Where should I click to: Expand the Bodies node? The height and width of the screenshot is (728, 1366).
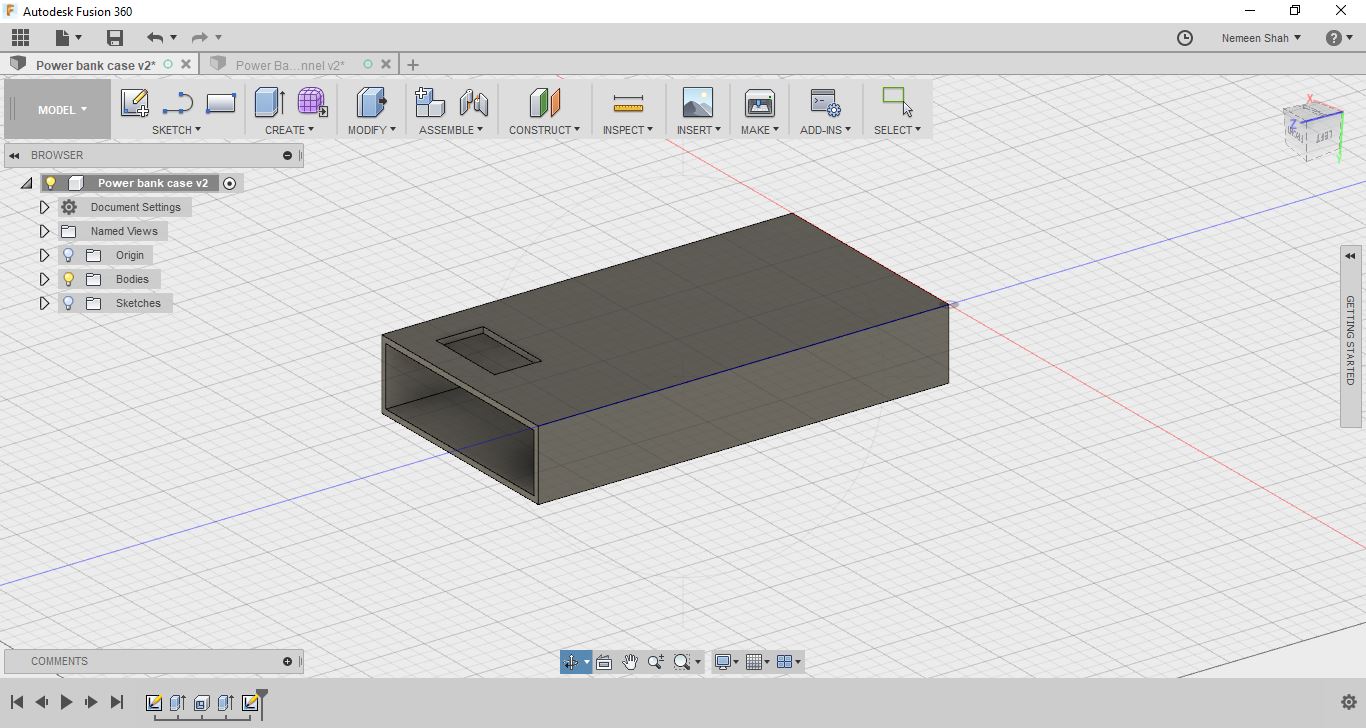[44, 279]
